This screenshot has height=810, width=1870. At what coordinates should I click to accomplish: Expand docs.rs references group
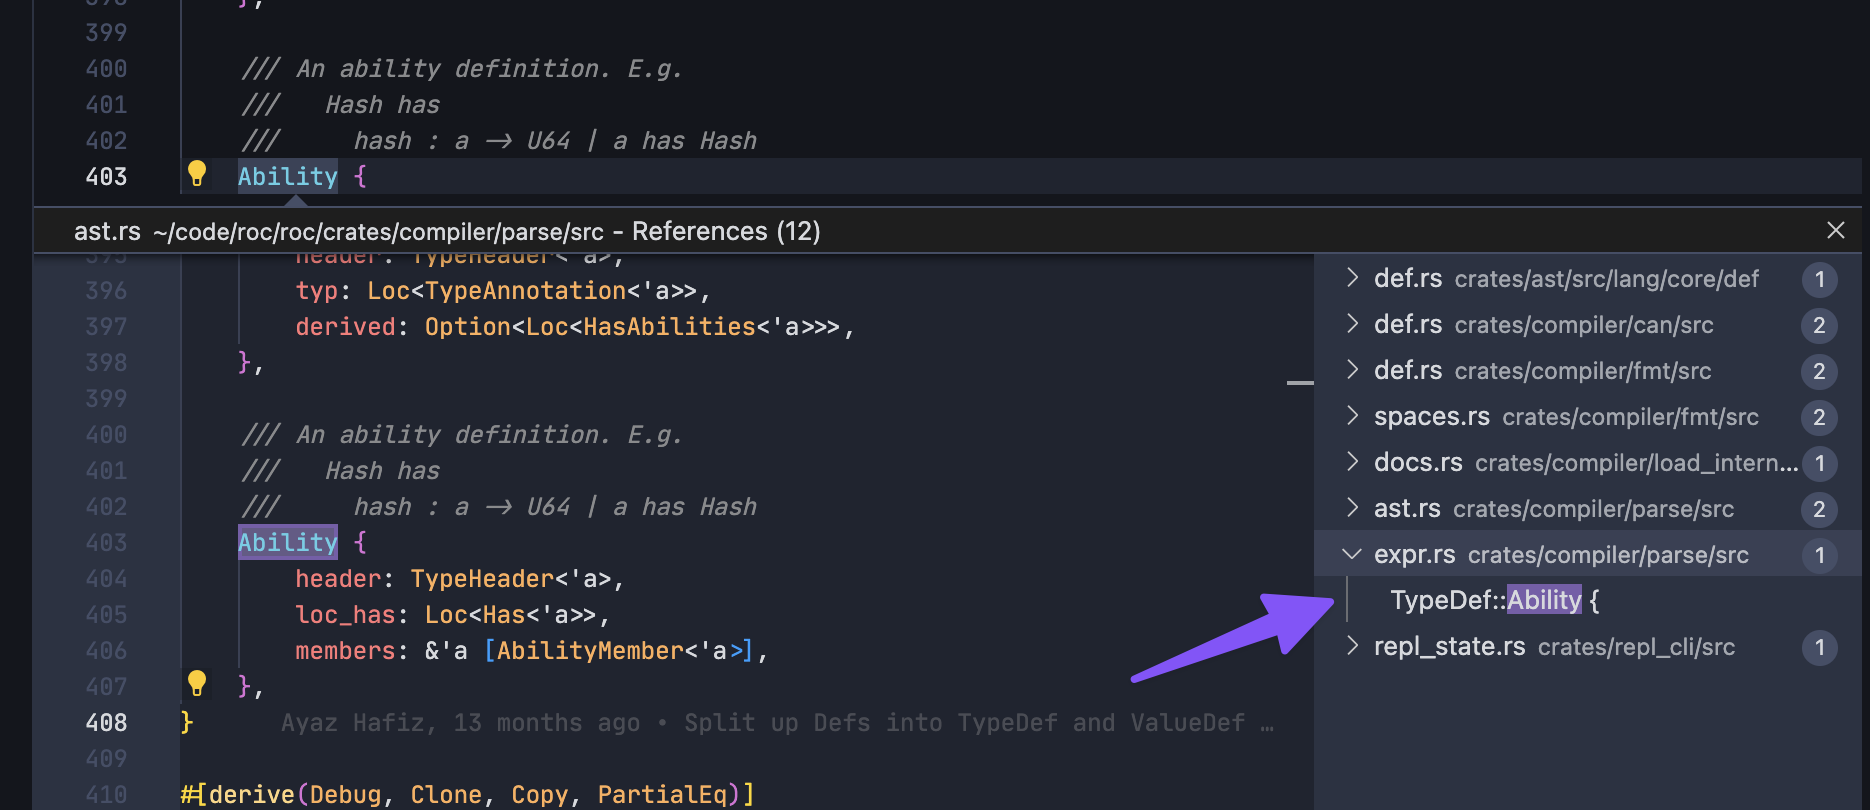(x=1352, y=462)
